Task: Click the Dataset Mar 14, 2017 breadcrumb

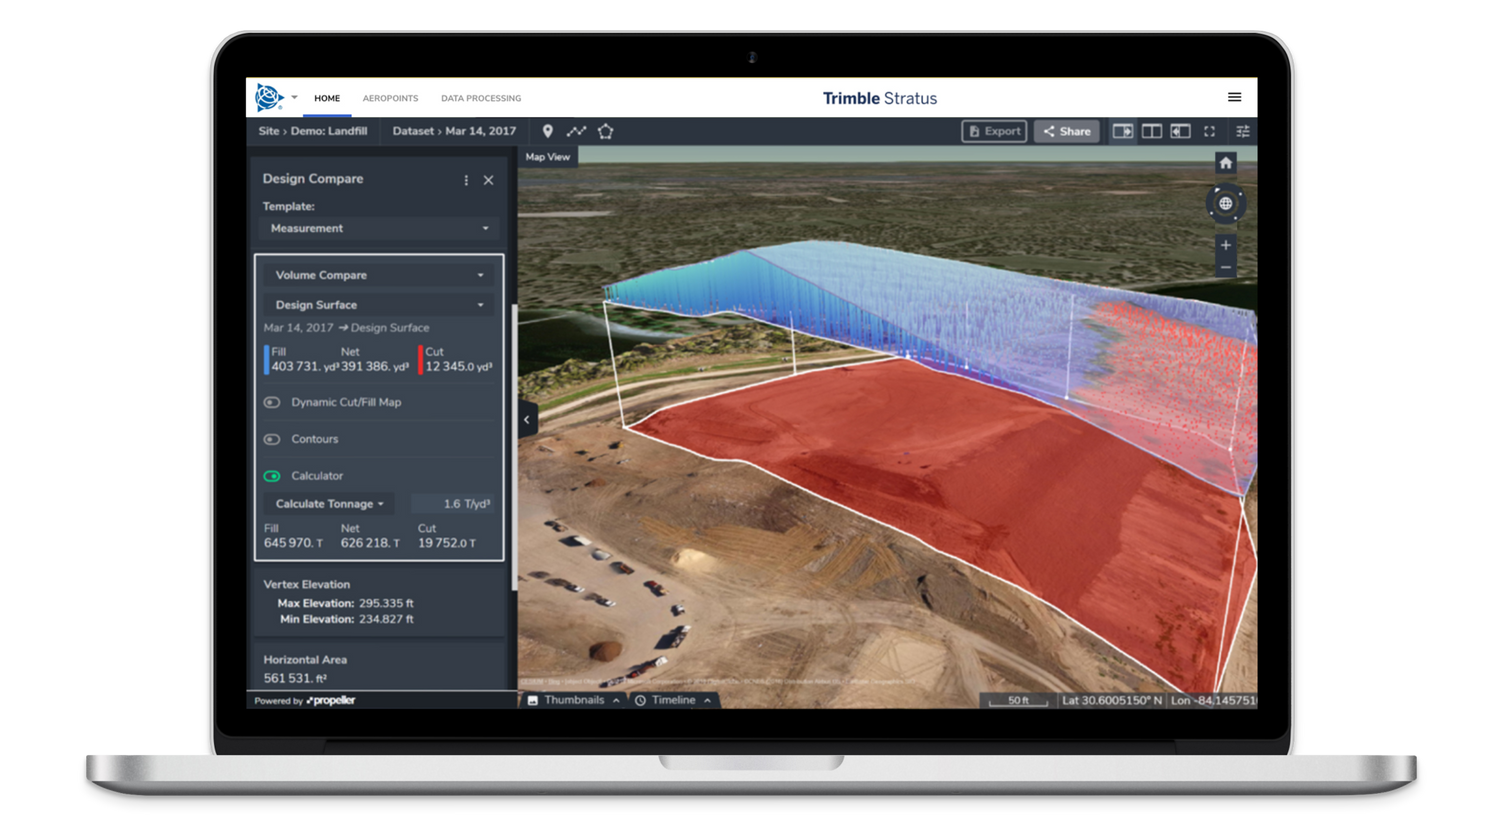Action: pyautogui.click(x=454, y=131)
